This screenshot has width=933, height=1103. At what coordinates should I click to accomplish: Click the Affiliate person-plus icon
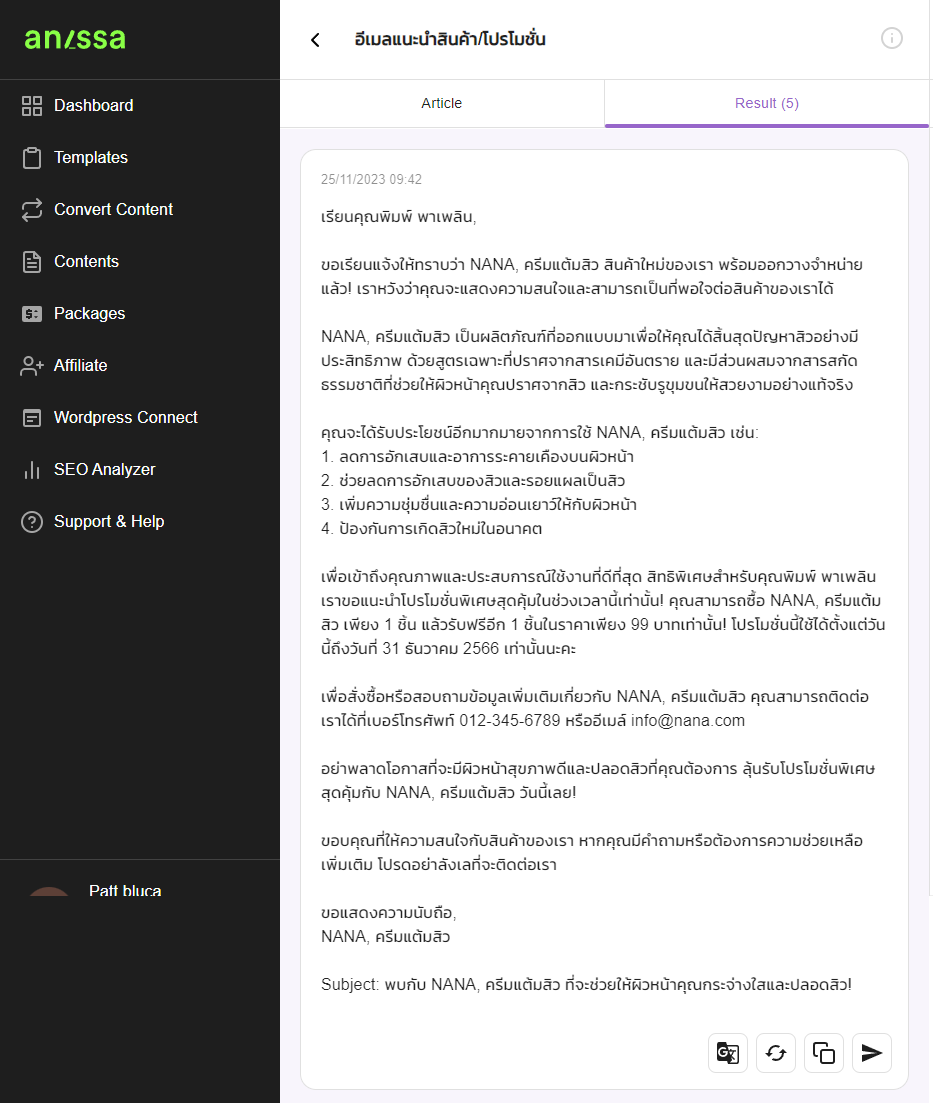[x=32, y=366]
